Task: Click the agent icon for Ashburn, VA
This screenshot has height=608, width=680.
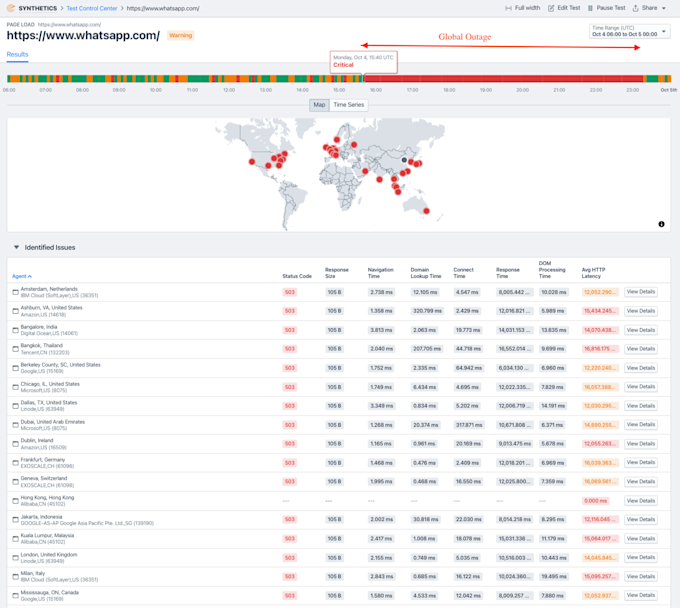Action: pyautogui.click(x=15, y=311)
